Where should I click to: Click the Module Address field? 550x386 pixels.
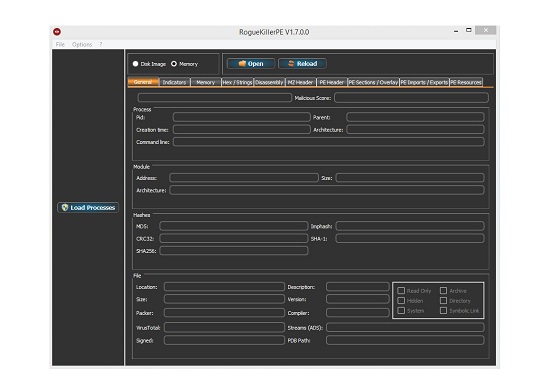point(244,178)
